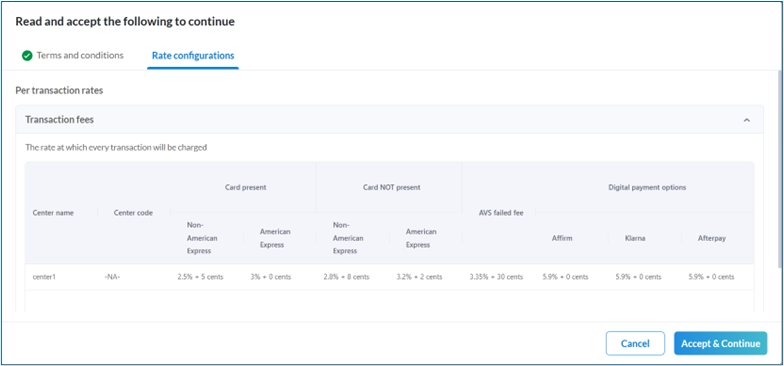Screen dimensions: 784x366
Task: Click the Afterpay 5.9% + 0 cents cell
Action: (711, 276)
